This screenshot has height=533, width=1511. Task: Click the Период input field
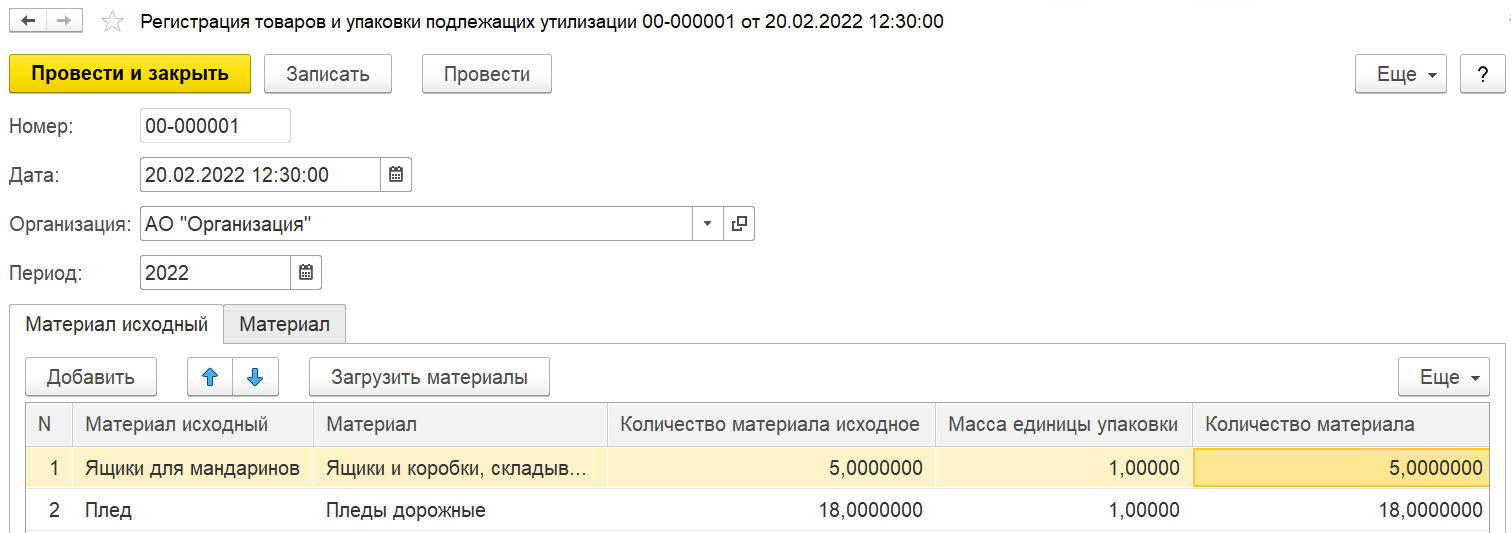point(215,272)
